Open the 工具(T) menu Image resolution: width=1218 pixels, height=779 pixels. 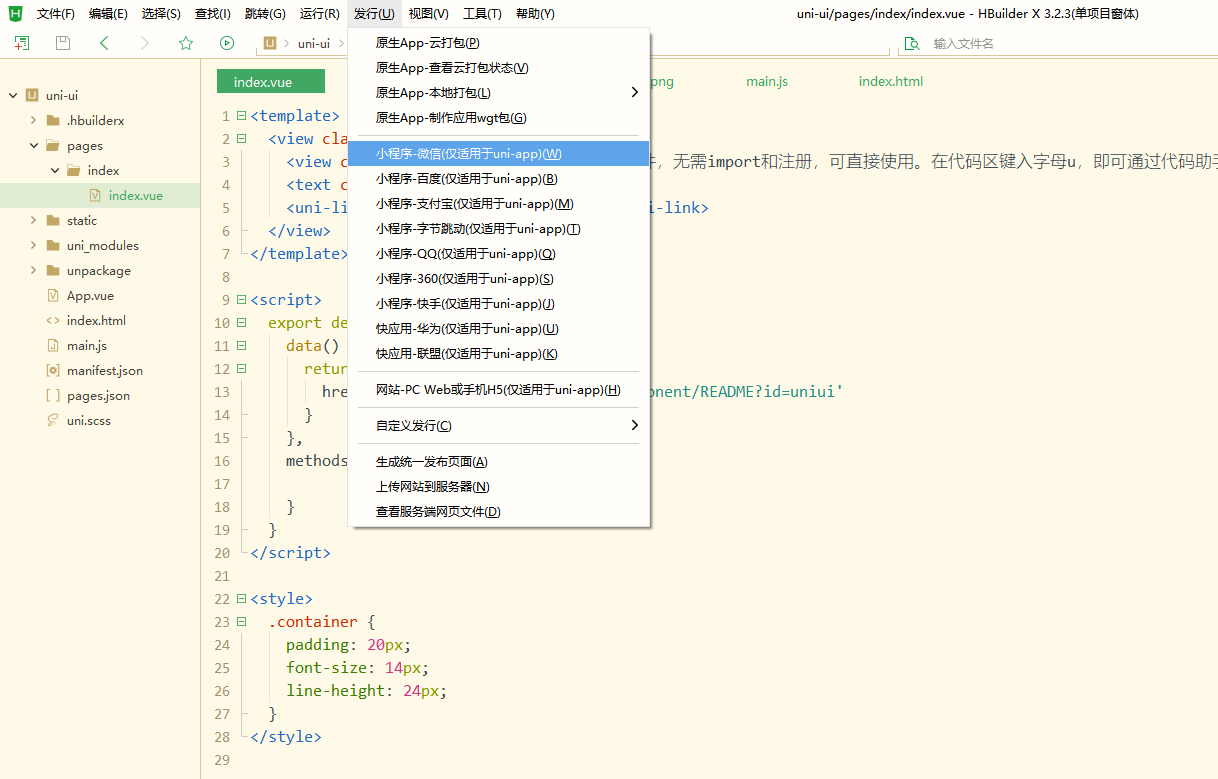click(x=482, y=14)
